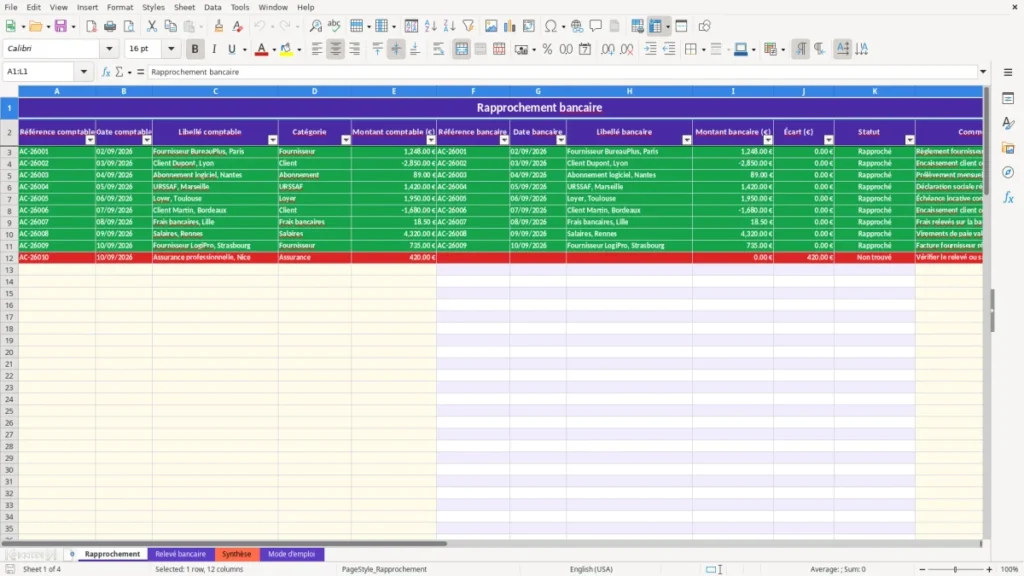Click the Save document icon
Viewport: 1024px width, 576px height.
pyautogui.click(x=61, y=26)
